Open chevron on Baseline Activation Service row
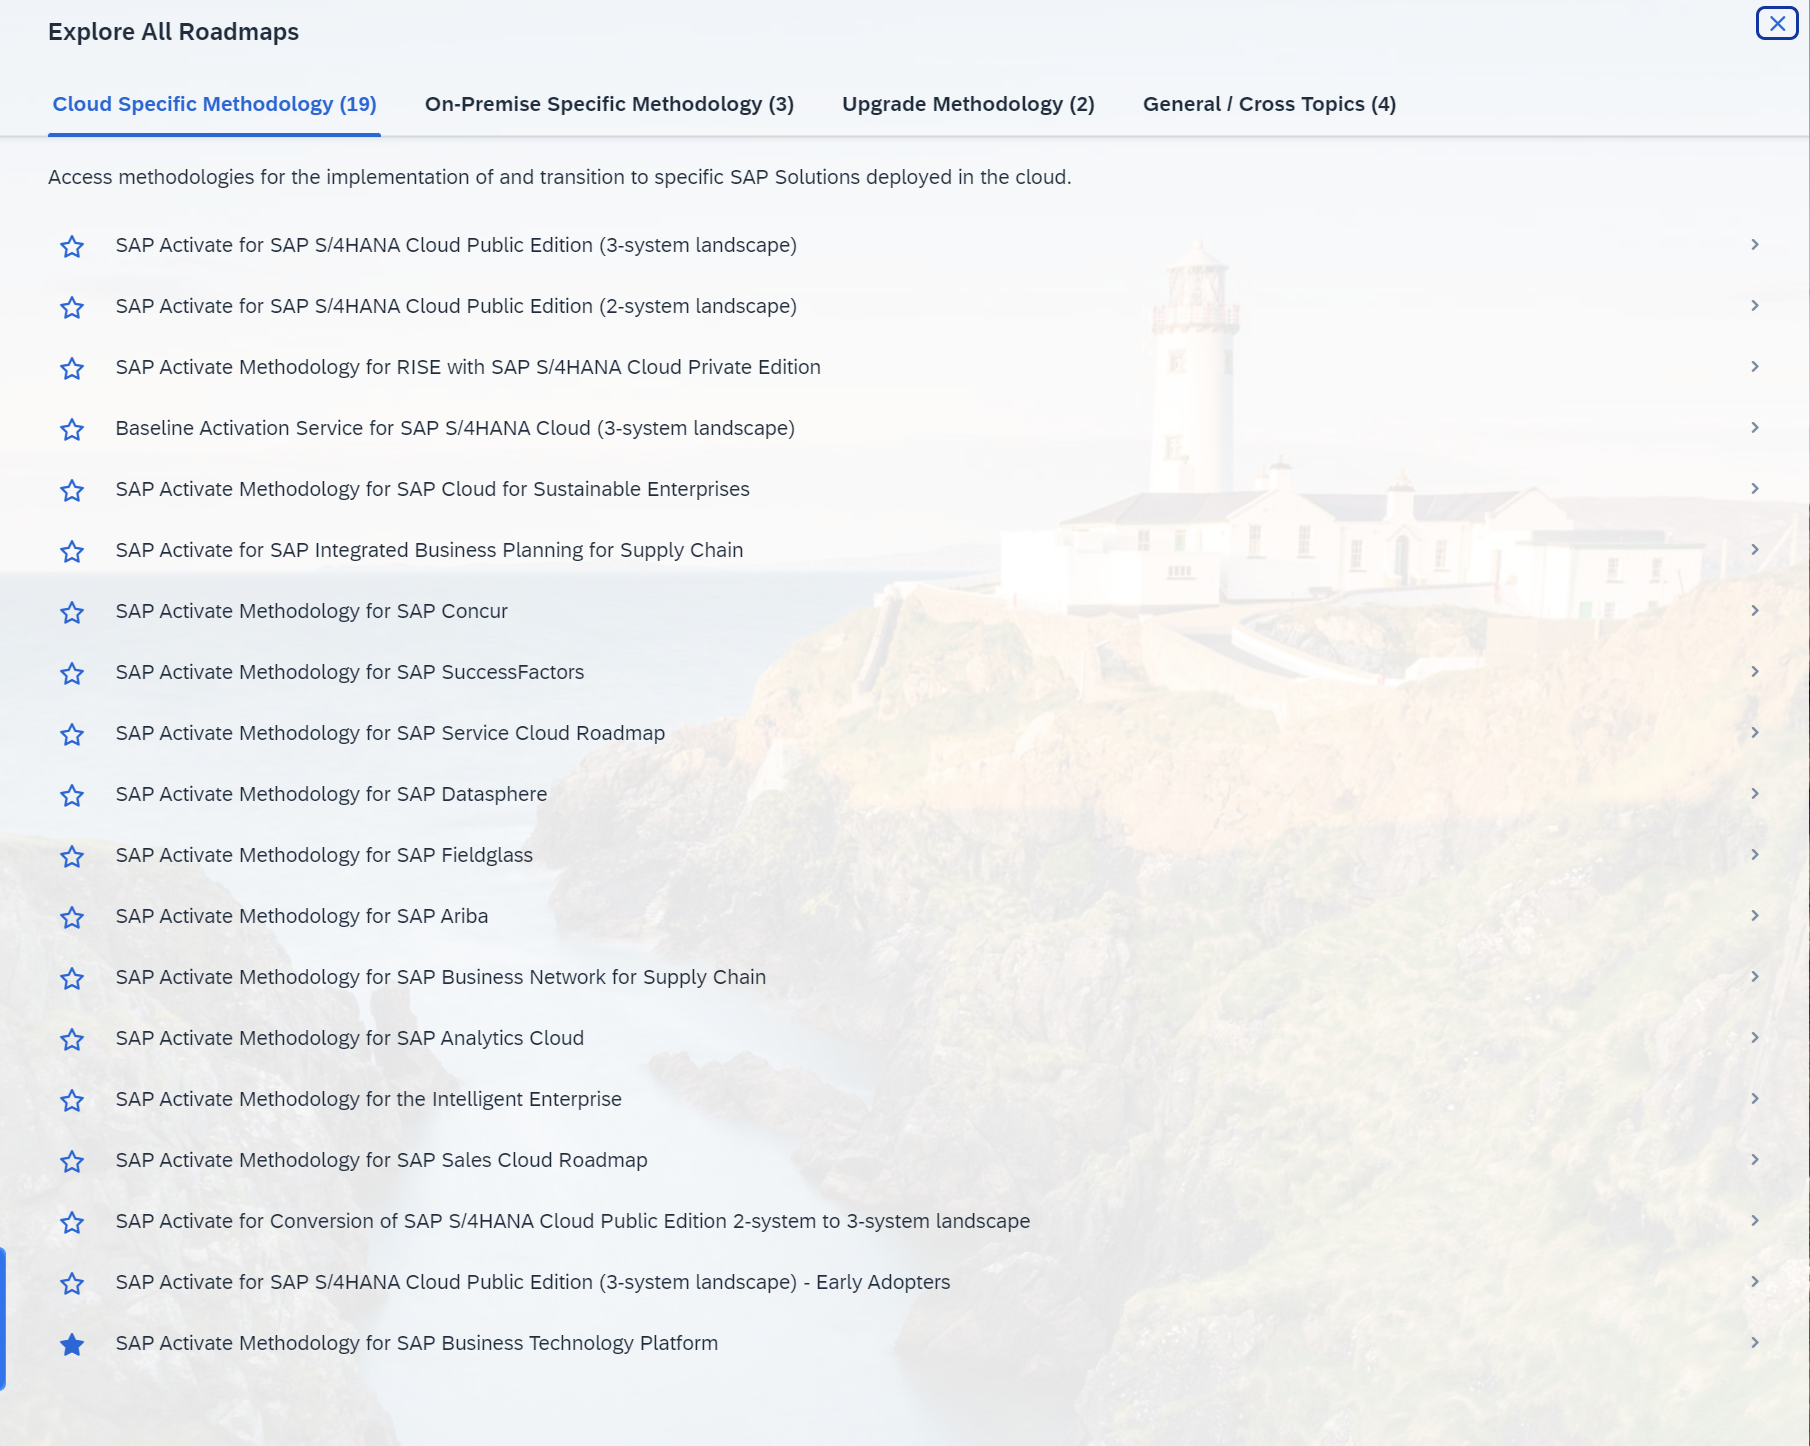Viewport: 1810px width, 1446px height. [x=1755, y=427]
